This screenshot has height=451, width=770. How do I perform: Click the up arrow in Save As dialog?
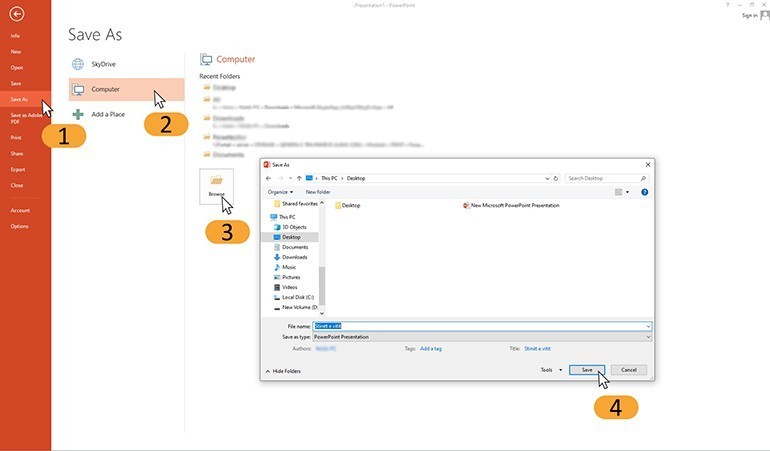pos(299,178)
